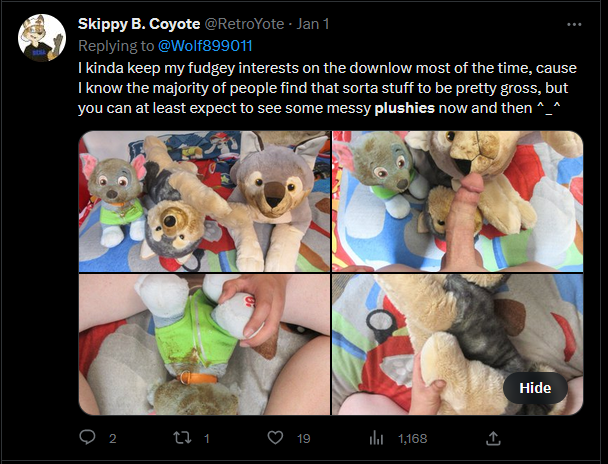Viewport: 608px width, 464px height.
Task: Like the post with the heart icon
Action: [275, 438]
